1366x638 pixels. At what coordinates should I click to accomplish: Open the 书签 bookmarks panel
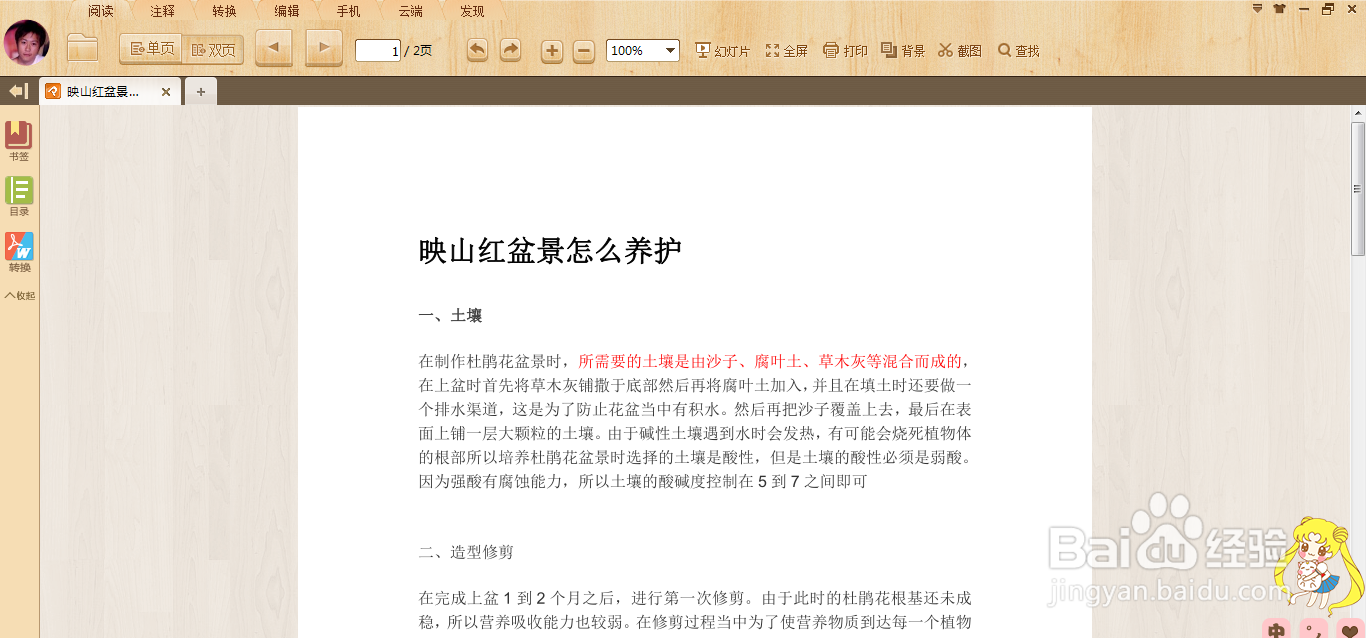tap(19, 141)
